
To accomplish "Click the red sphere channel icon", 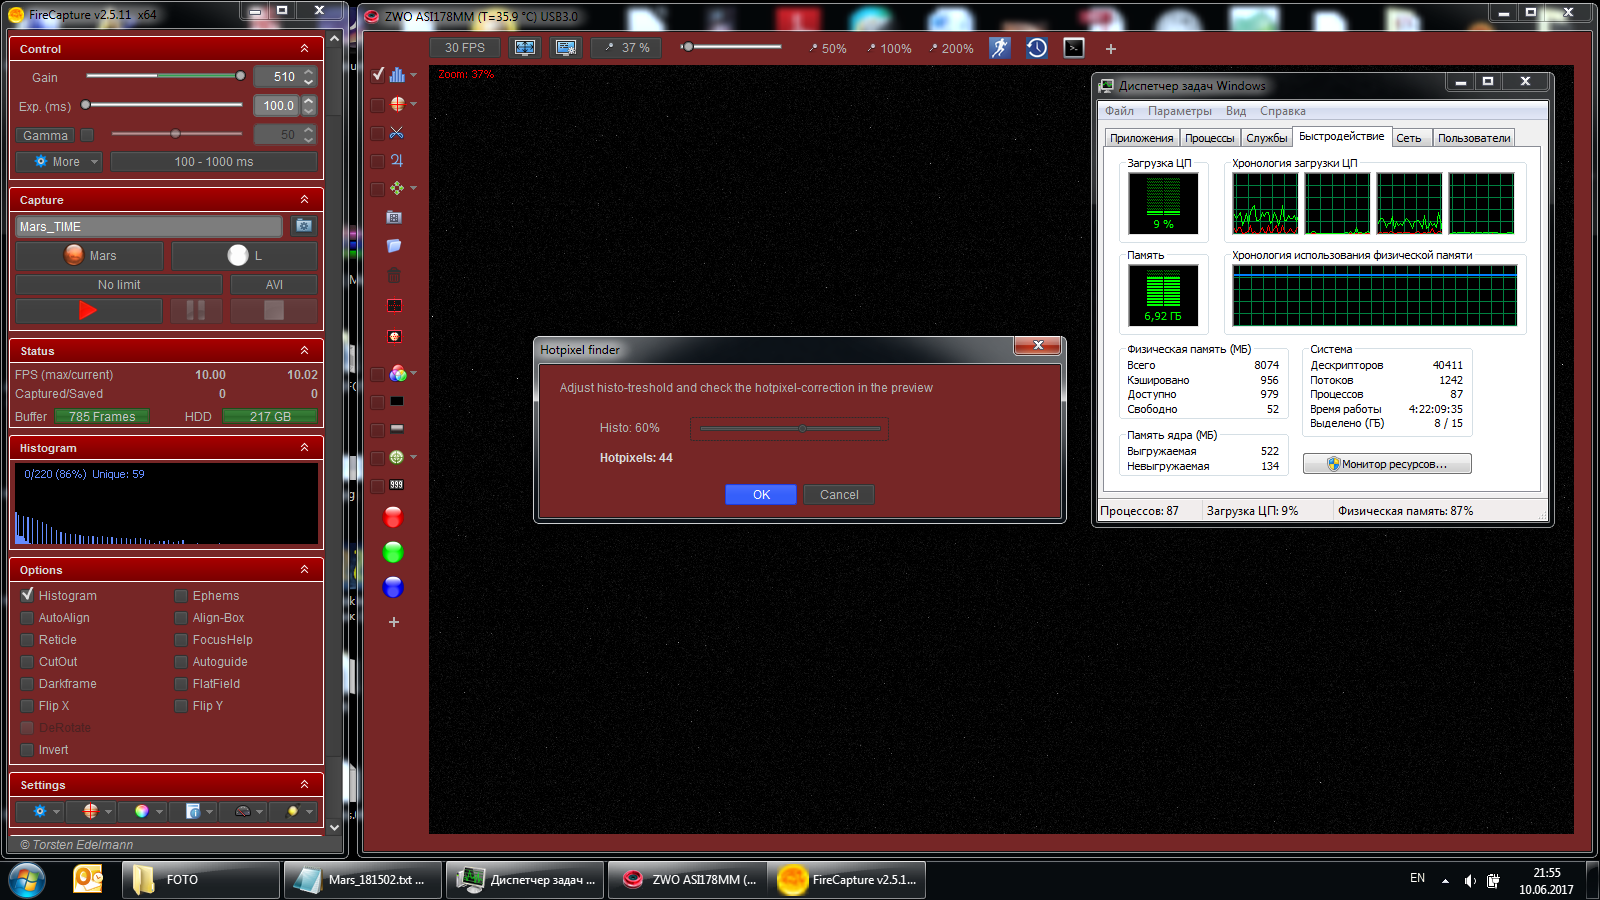I will point(393,517).
